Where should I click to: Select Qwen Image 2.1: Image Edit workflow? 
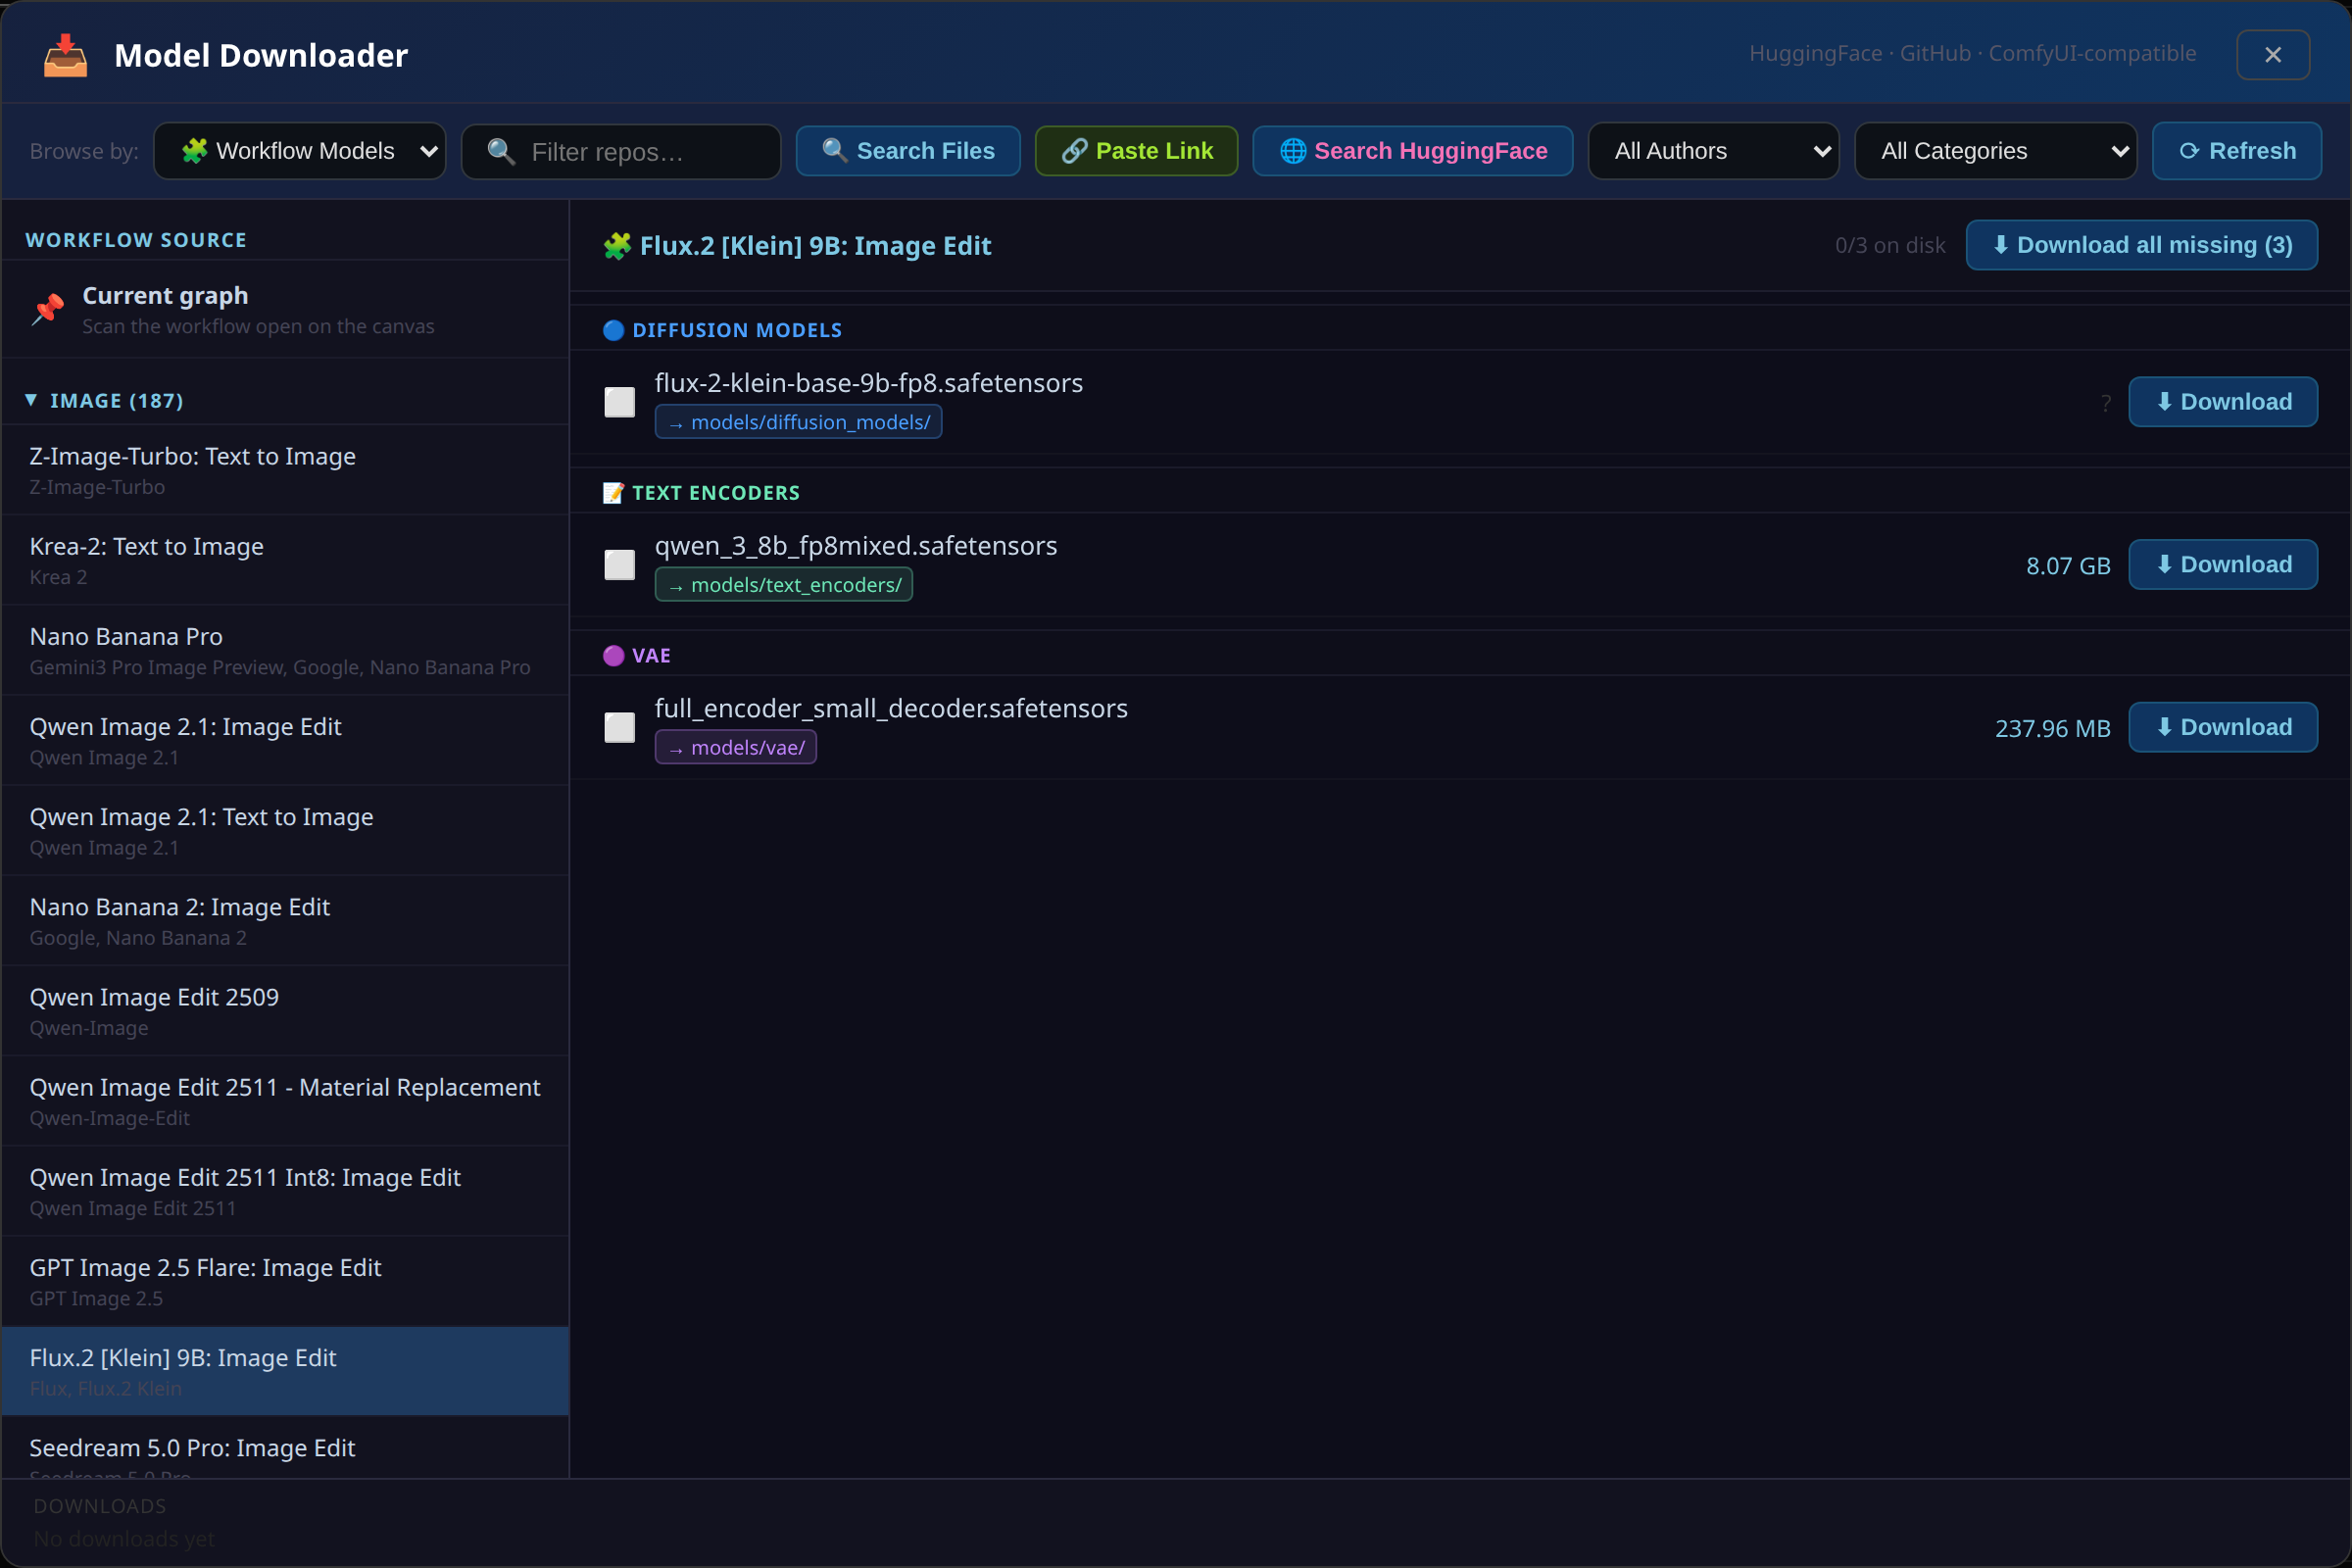pyautogui.click(x=285, y=740)
